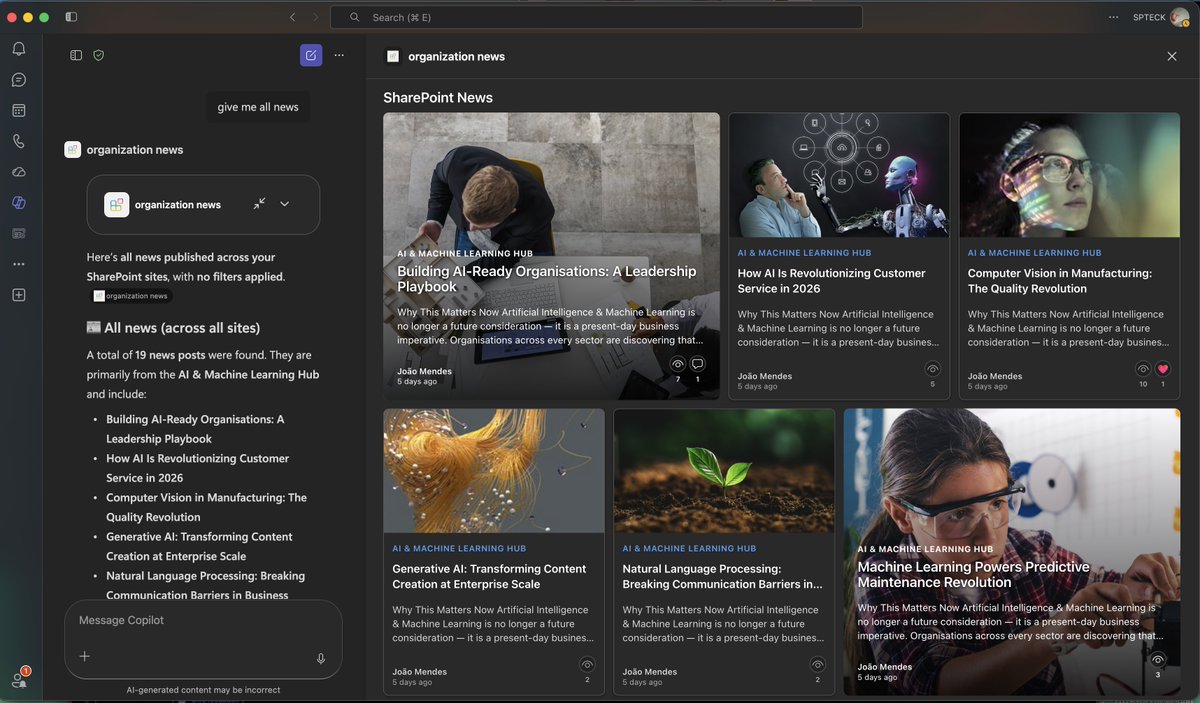Open the app icon below Copilot in the sidebar
The image size is (1200, 703).
[x=18, y=233]
